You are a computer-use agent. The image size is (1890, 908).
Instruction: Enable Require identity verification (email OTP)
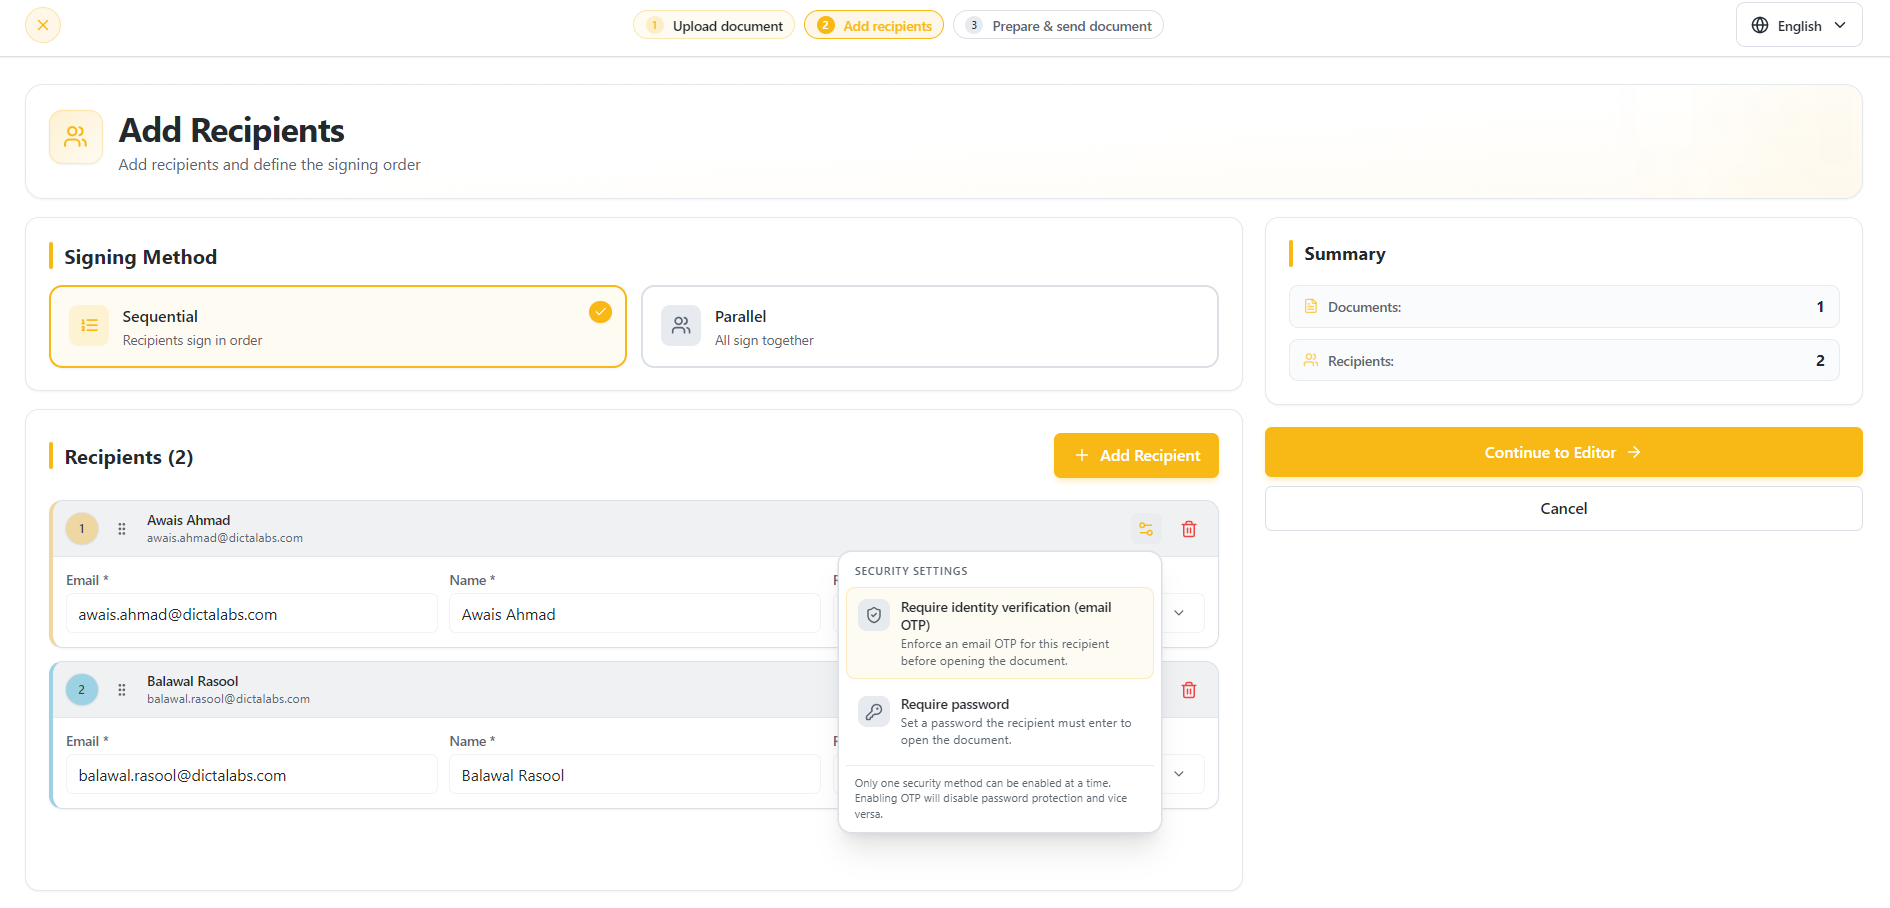pos(1000,633)
